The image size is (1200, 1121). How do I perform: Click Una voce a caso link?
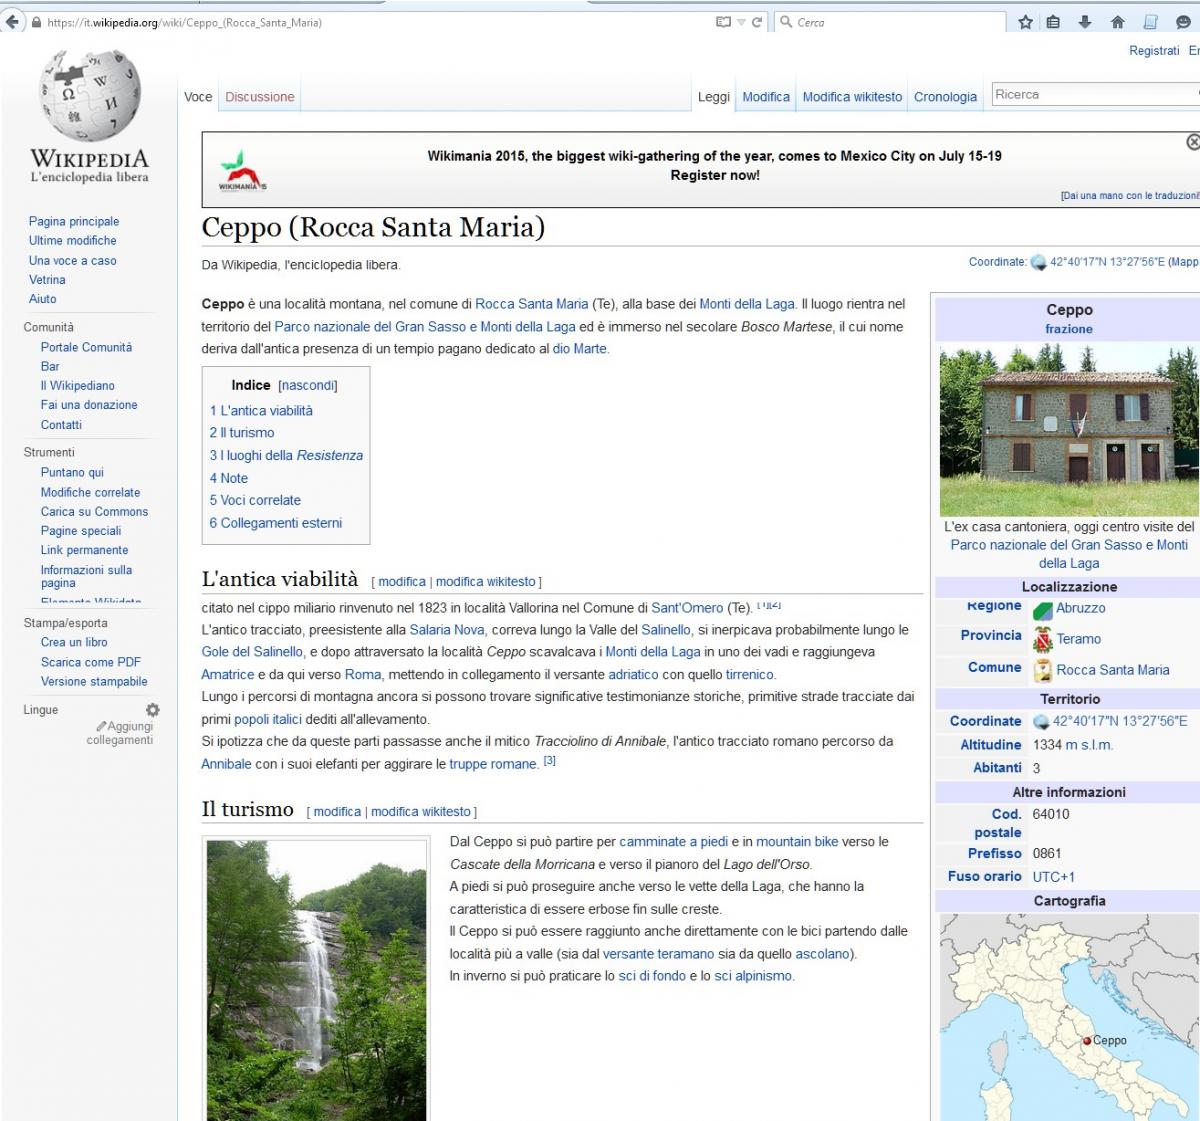[73, 261]
